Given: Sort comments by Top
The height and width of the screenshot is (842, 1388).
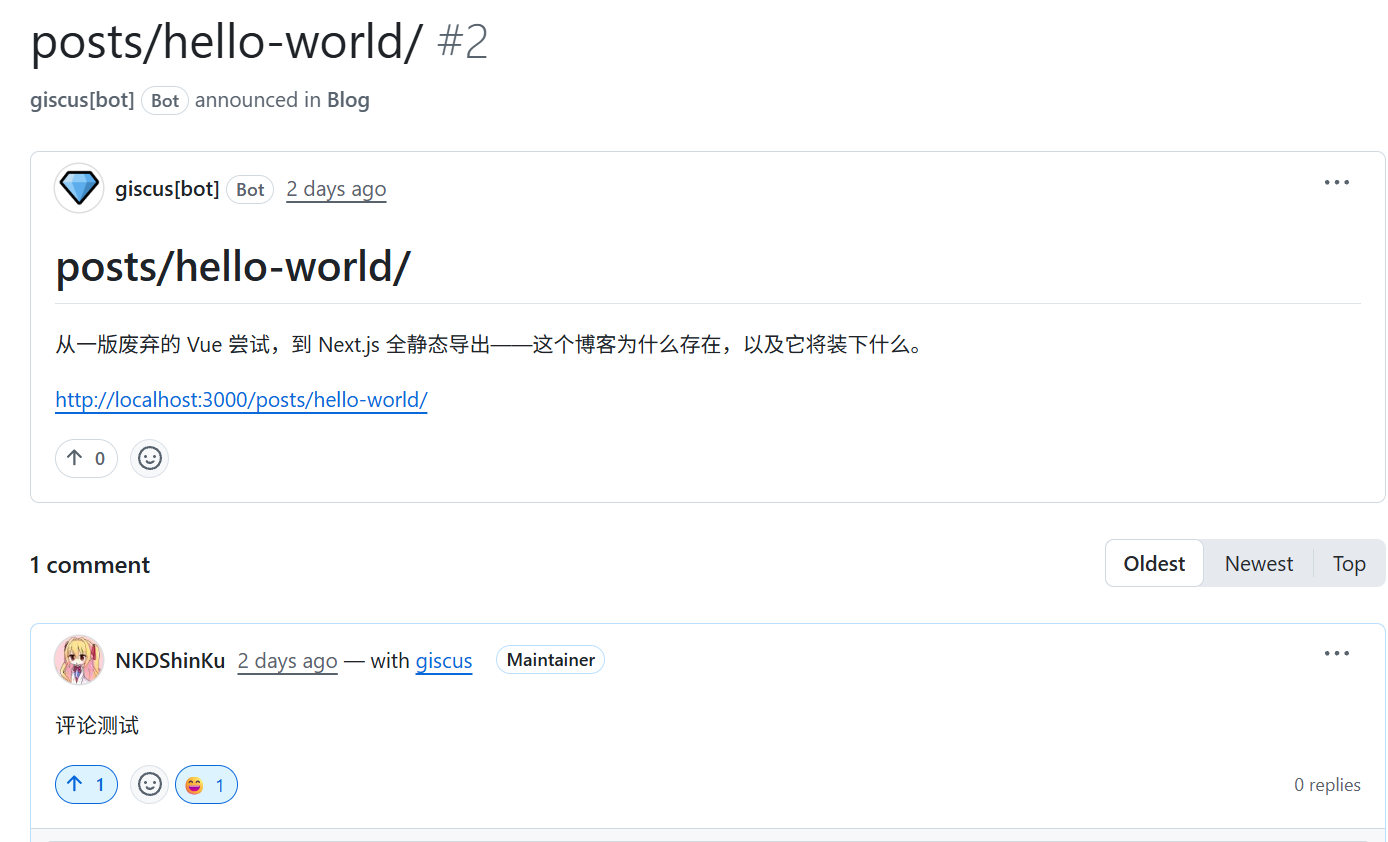Looking at the screenshot, I should (1349, 564).
